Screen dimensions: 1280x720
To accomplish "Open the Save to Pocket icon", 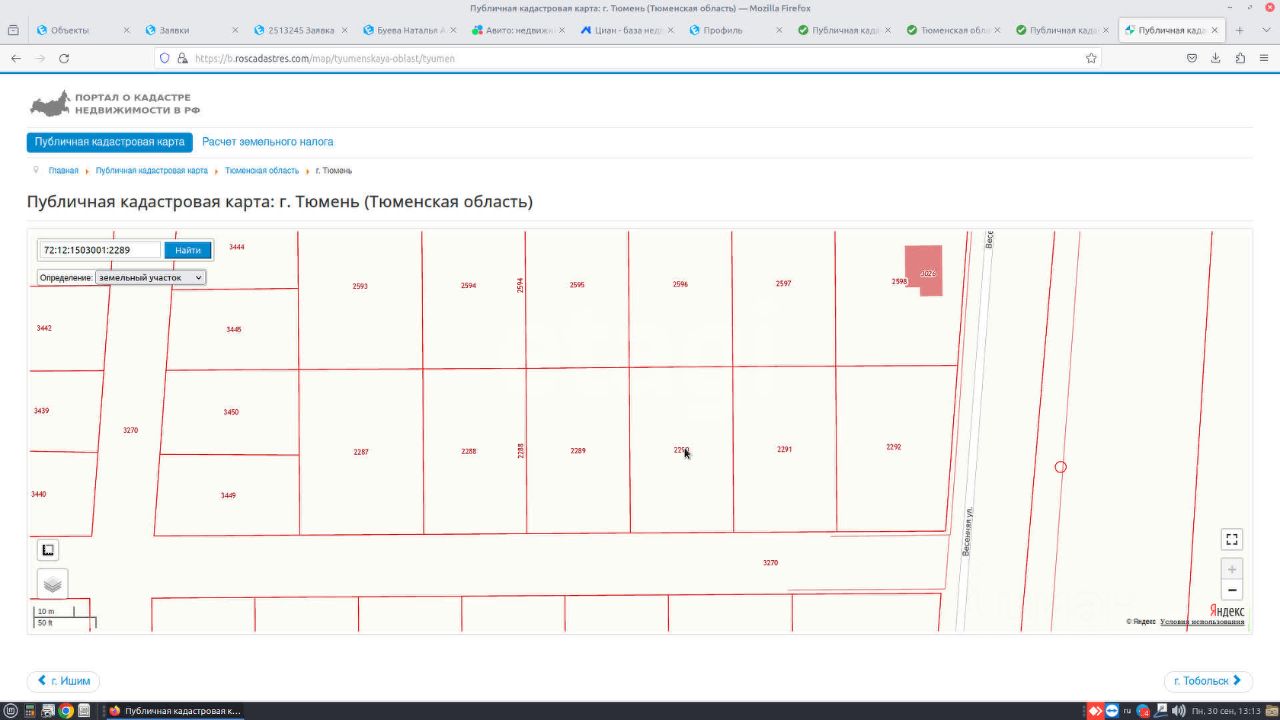I will 1192,58.
